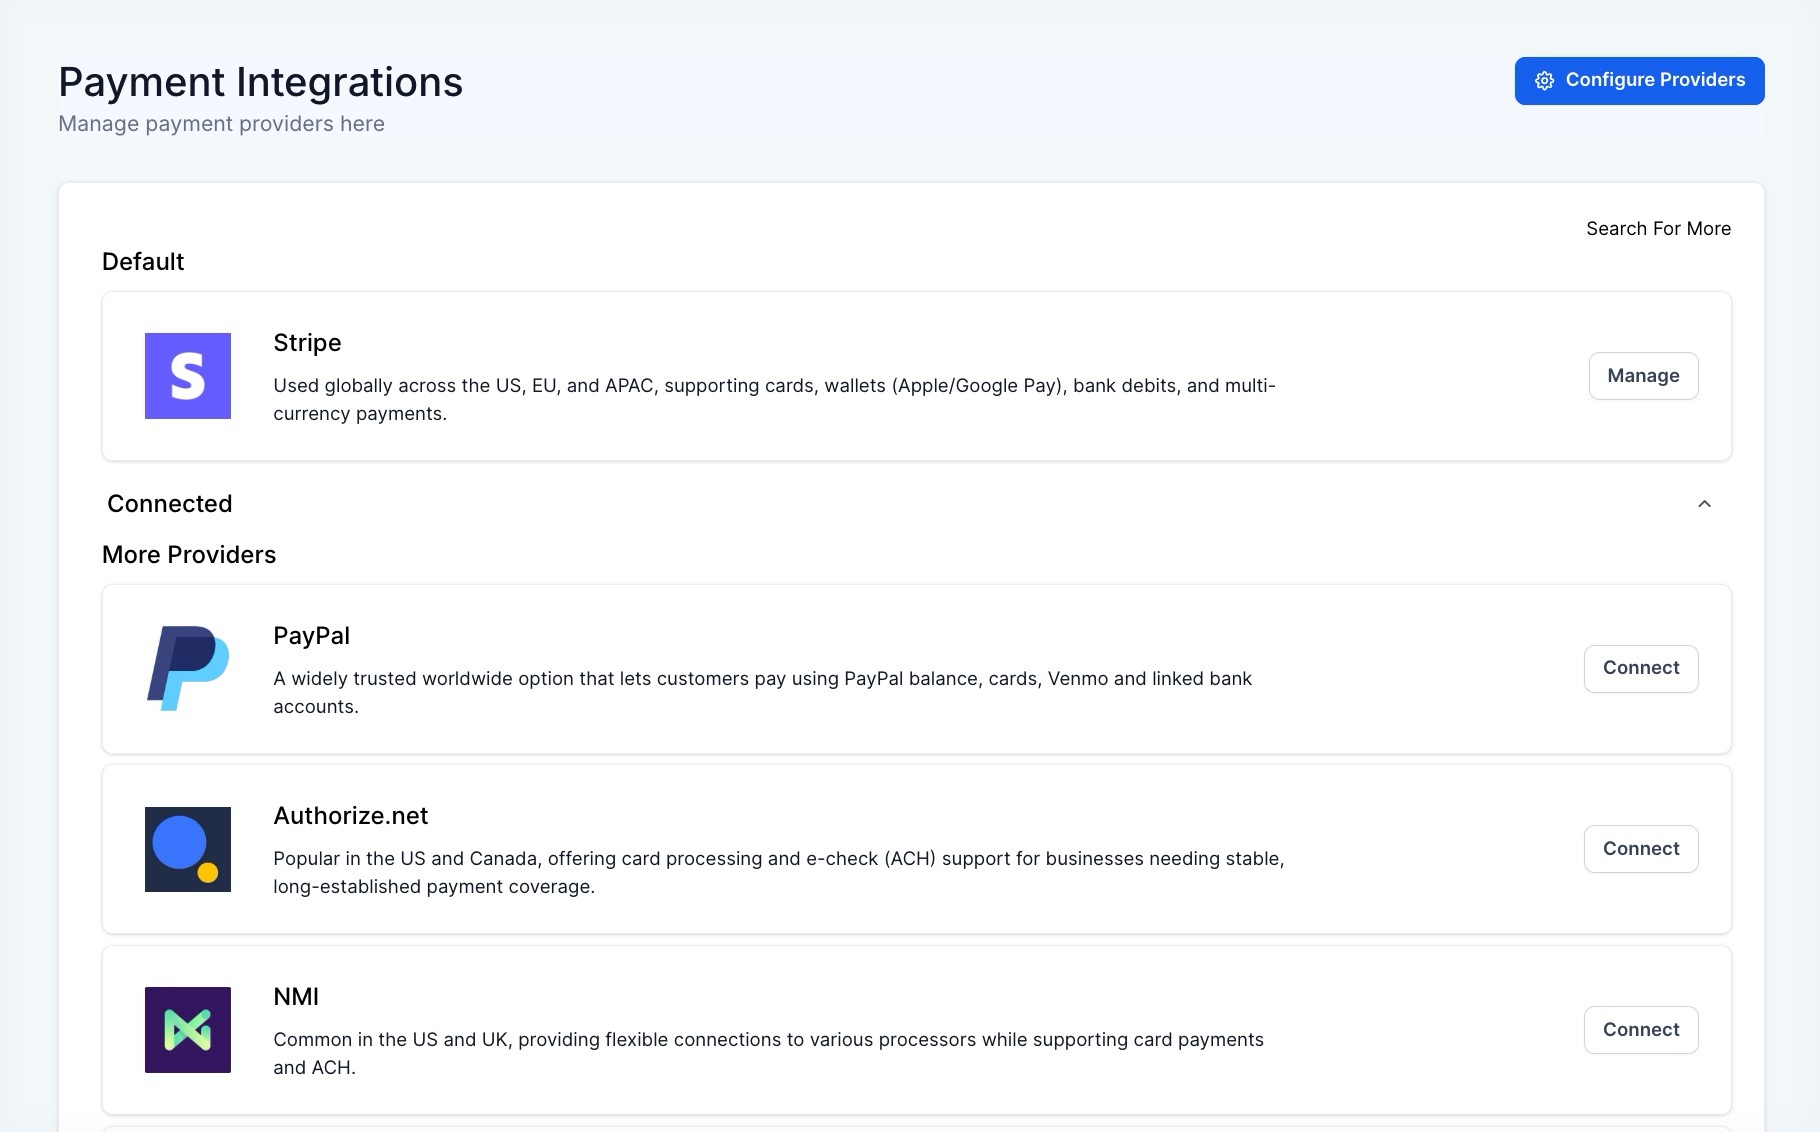Viewport: 1820px width, 1132px height.
Task: Click the Authorize.net logo icon
Action: coord(188,849)
